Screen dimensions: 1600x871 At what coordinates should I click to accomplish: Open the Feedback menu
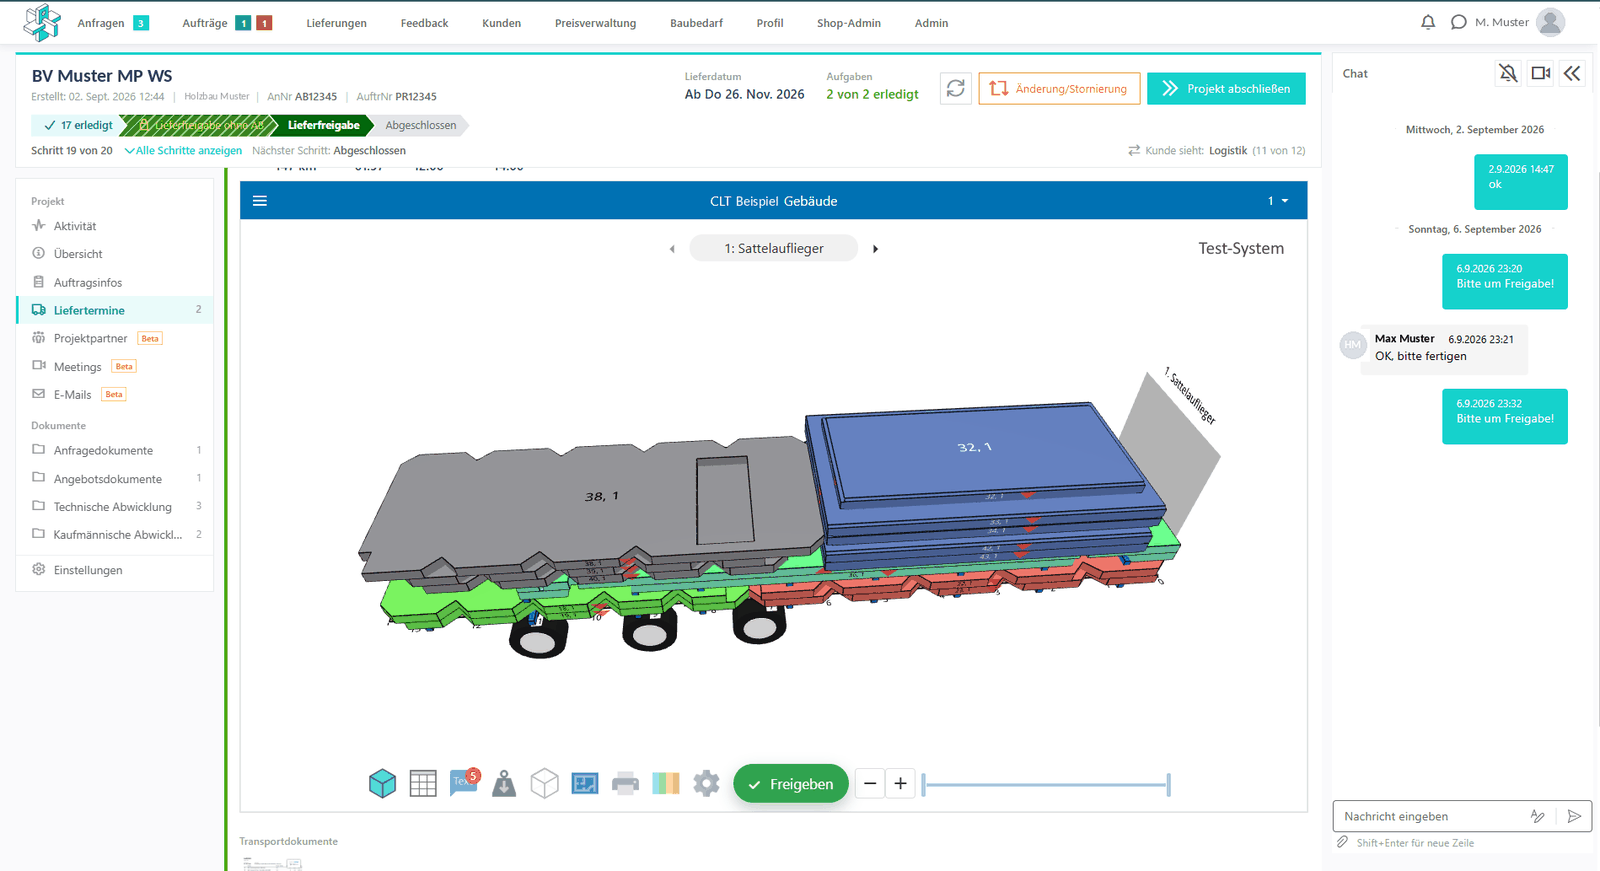click(x=424, y=23)
